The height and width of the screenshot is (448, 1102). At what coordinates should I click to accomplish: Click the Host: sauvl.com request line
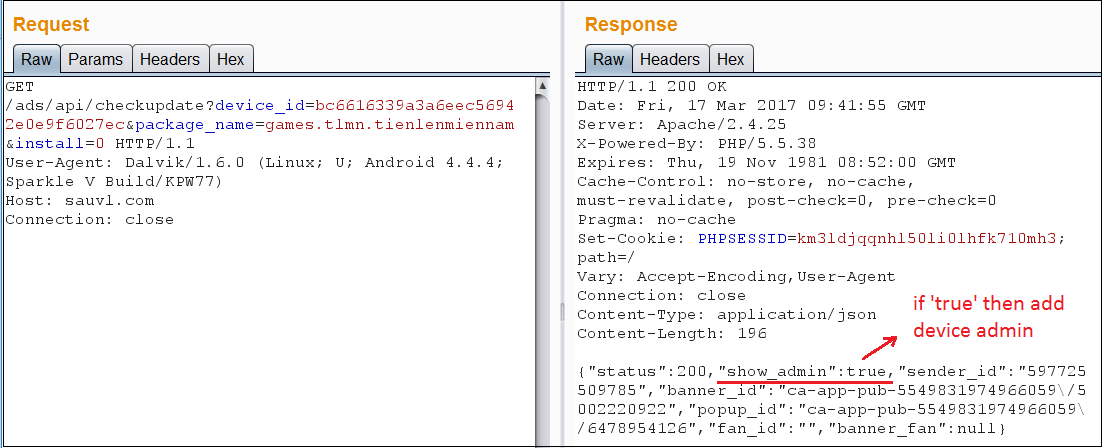80,201
